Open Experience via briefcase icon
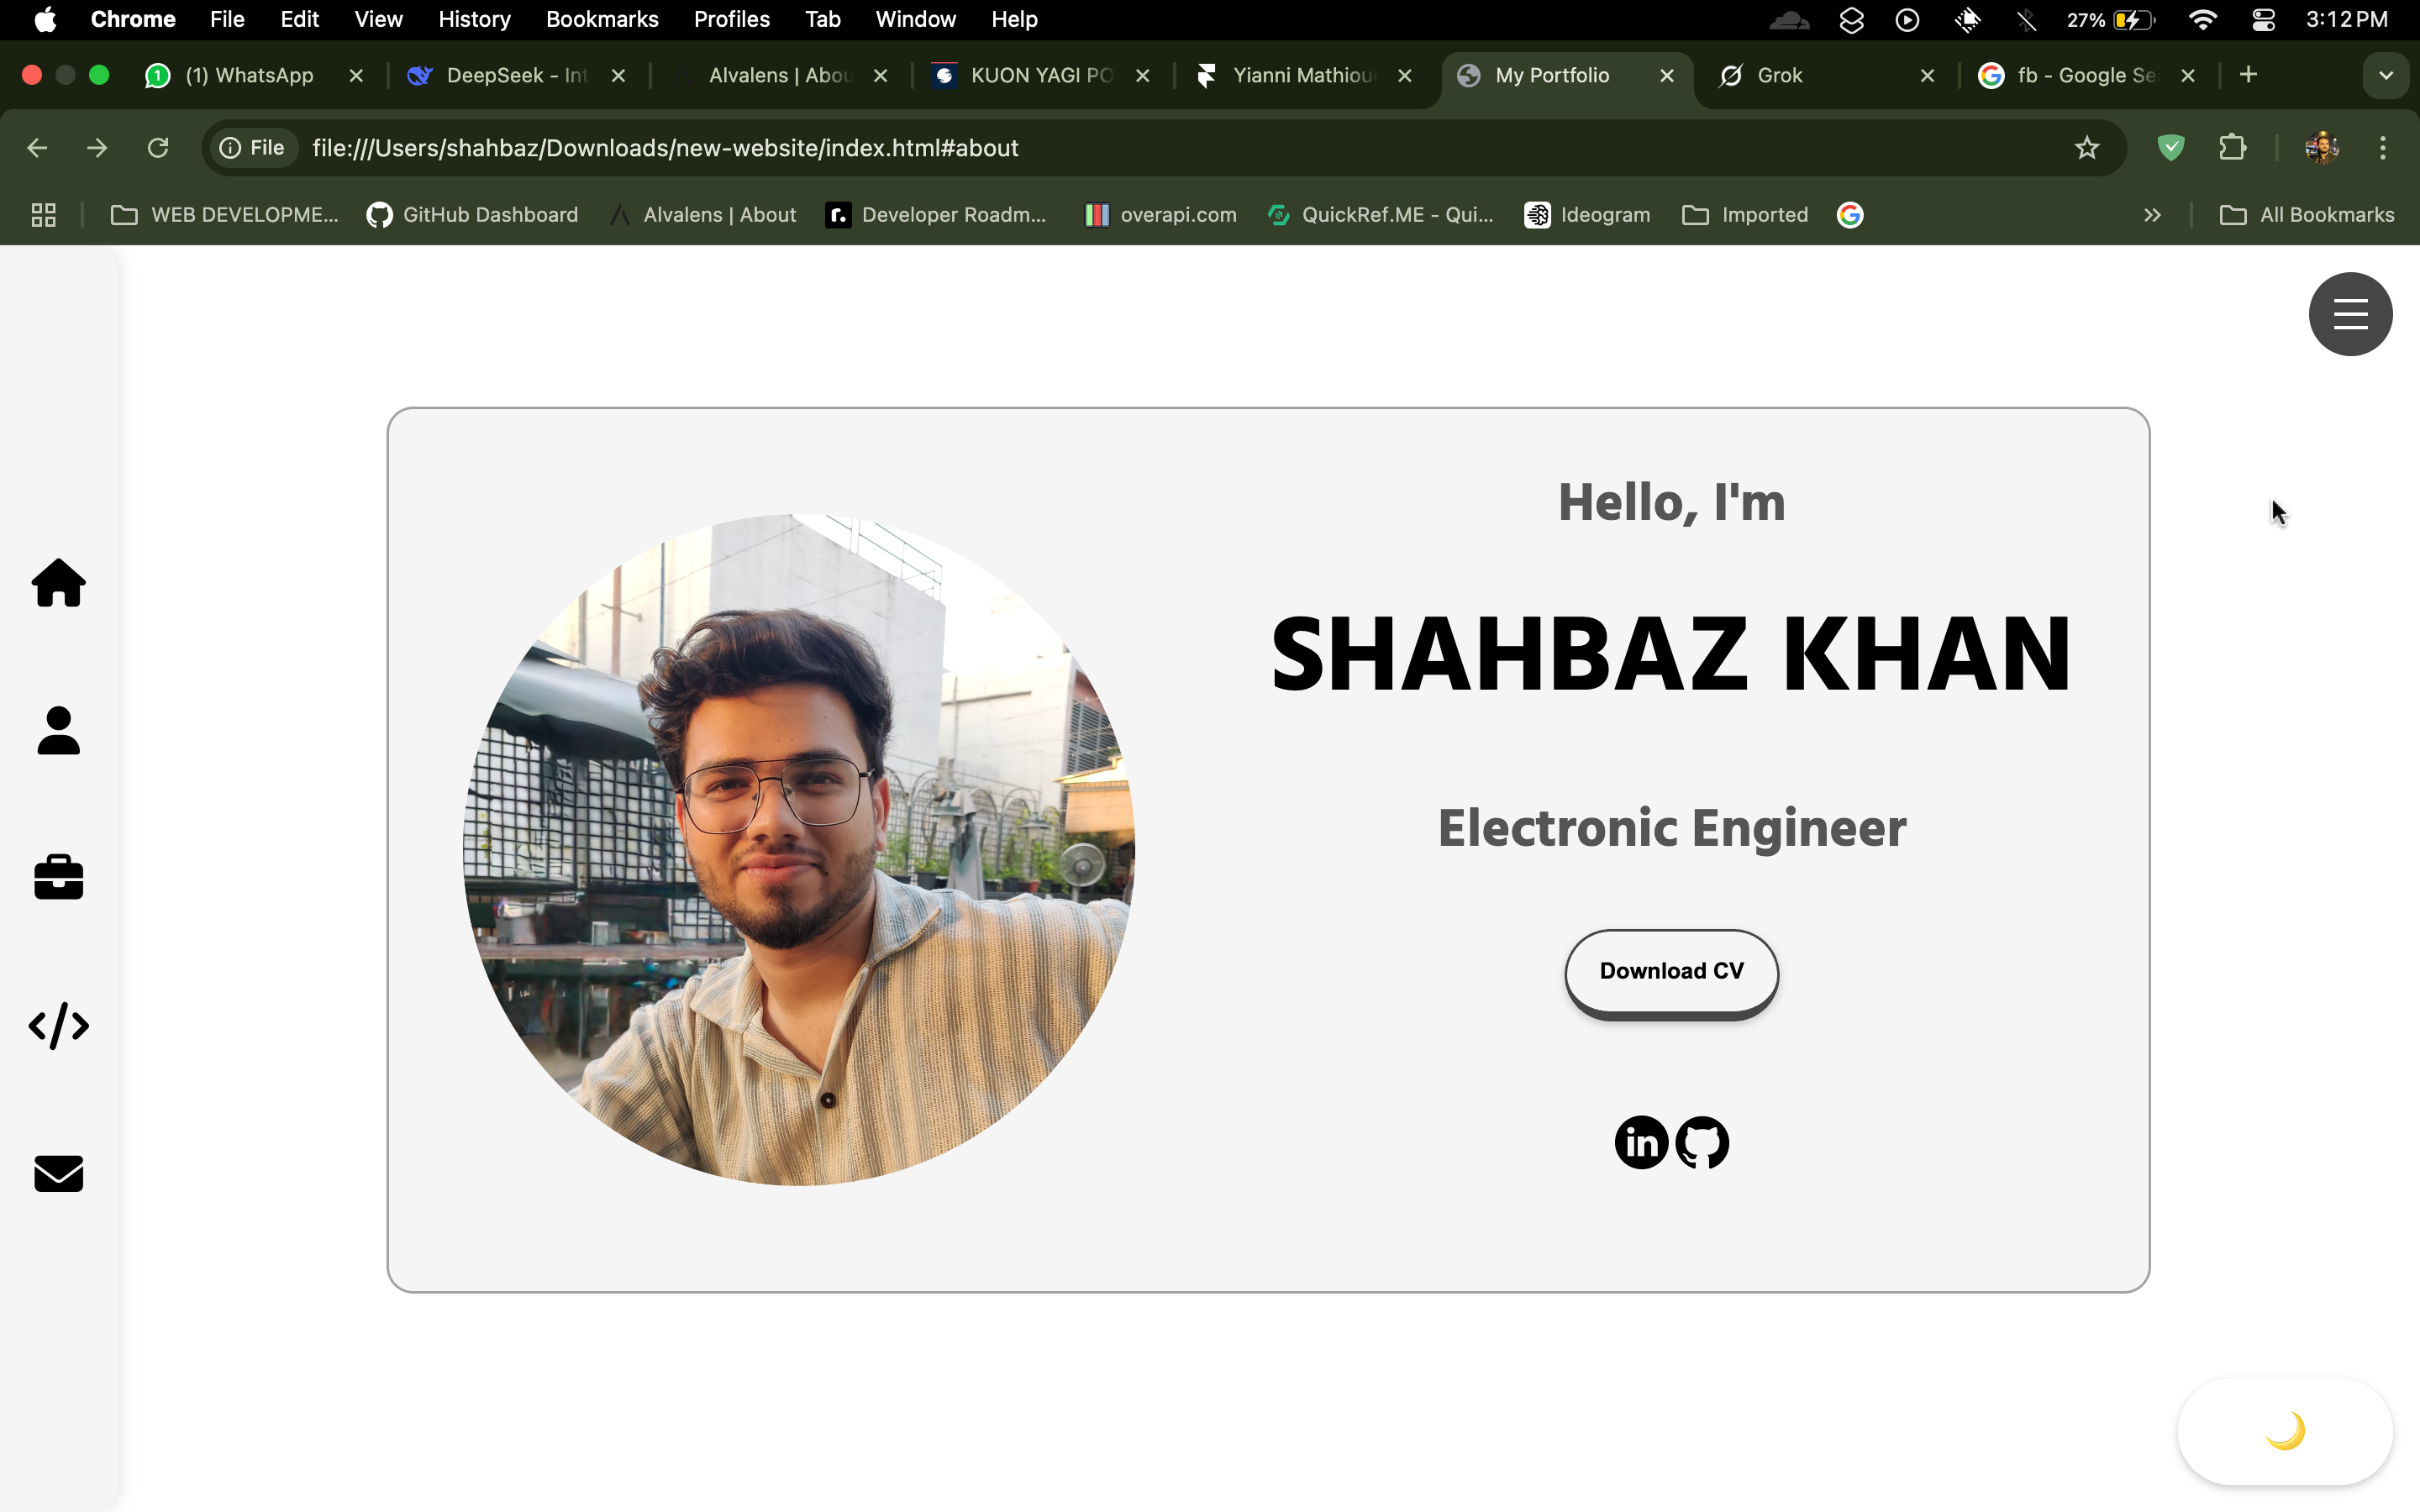This screenshot has width=2420, height=1512. [x=59, y=878]
